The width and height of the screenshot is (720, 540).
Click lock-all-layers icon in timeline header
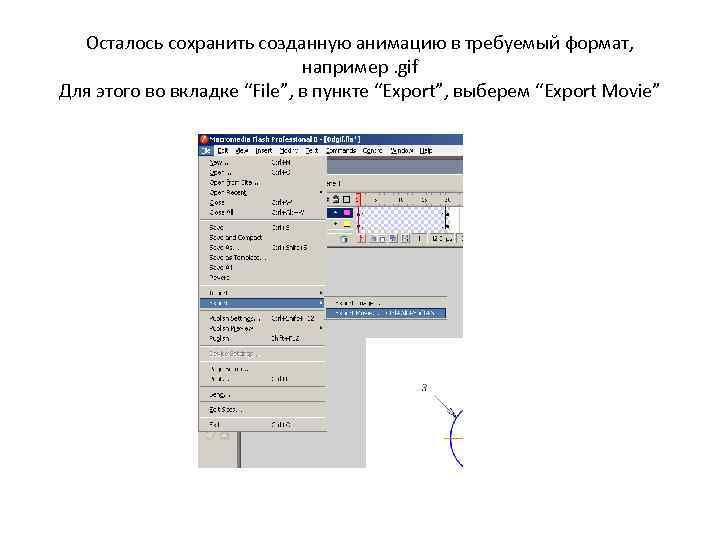[x=336, y=199]
